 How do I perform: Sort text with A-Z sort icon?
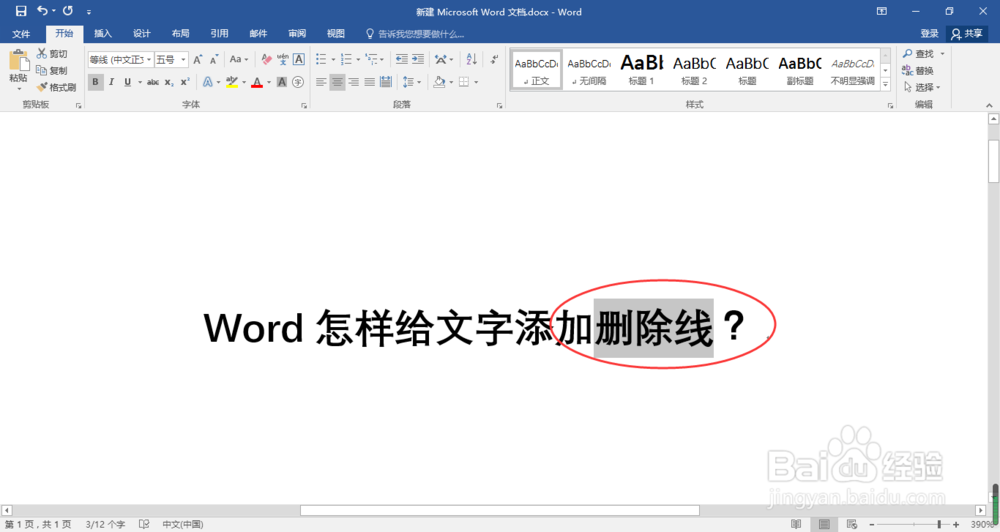tap(471, 59)
